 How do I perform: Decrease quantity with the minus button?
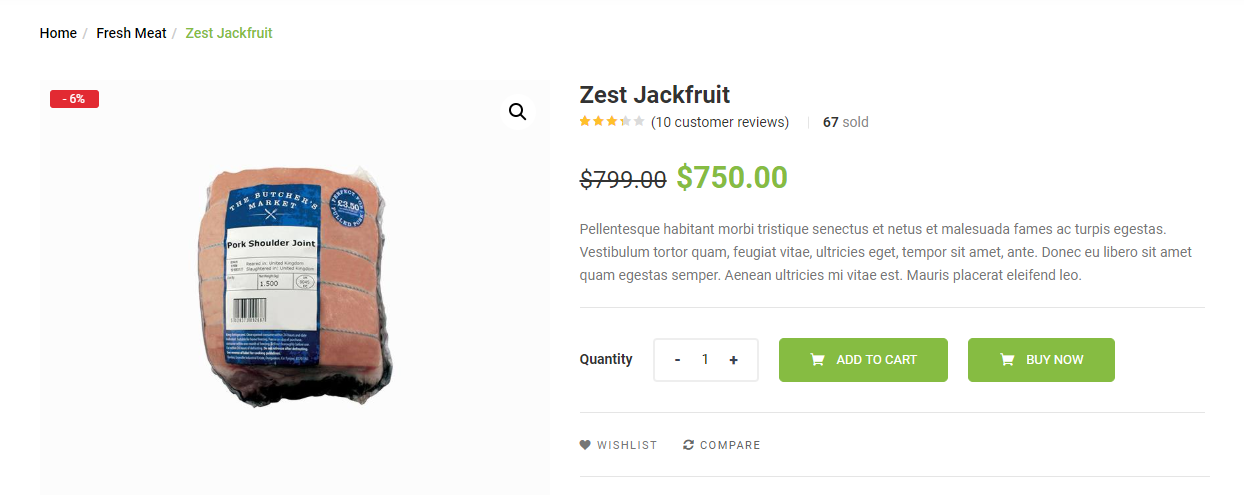click(678, 360)
